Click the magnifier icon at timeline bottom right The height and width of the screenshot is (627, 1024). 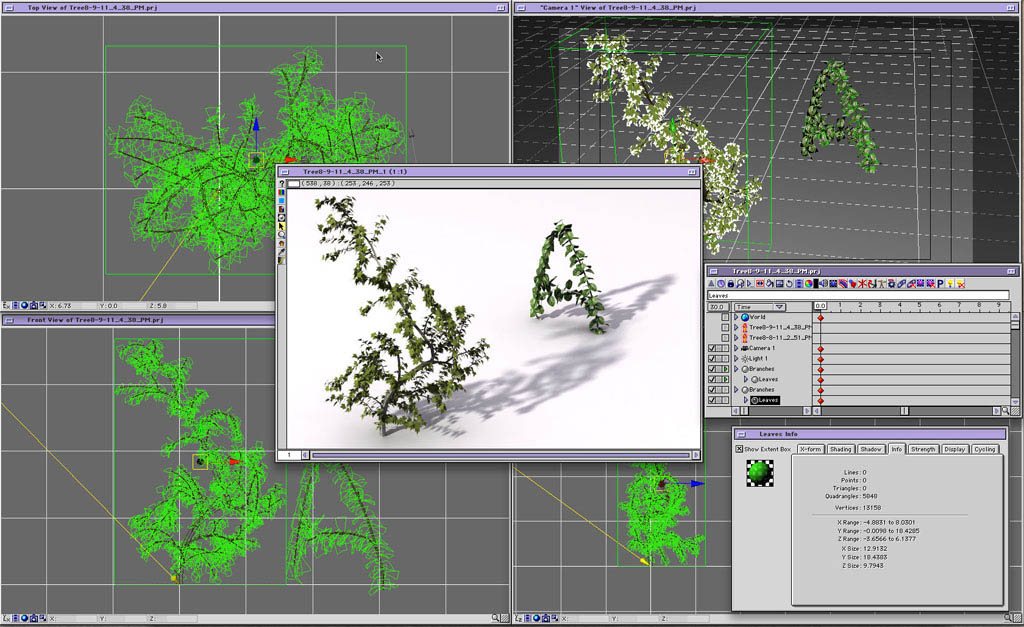click(x=1005, y=410)
